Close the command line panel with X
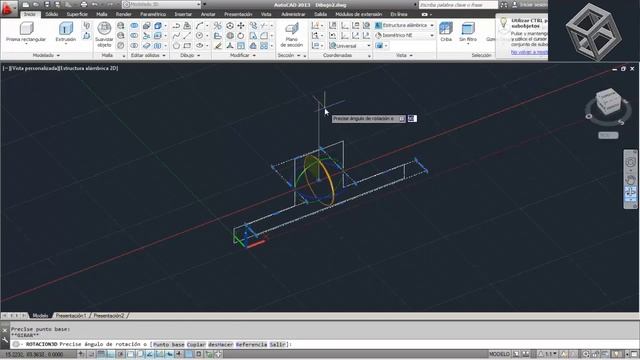Image resolution: width=640 pixels, height=360 pixels. [5, 329]
